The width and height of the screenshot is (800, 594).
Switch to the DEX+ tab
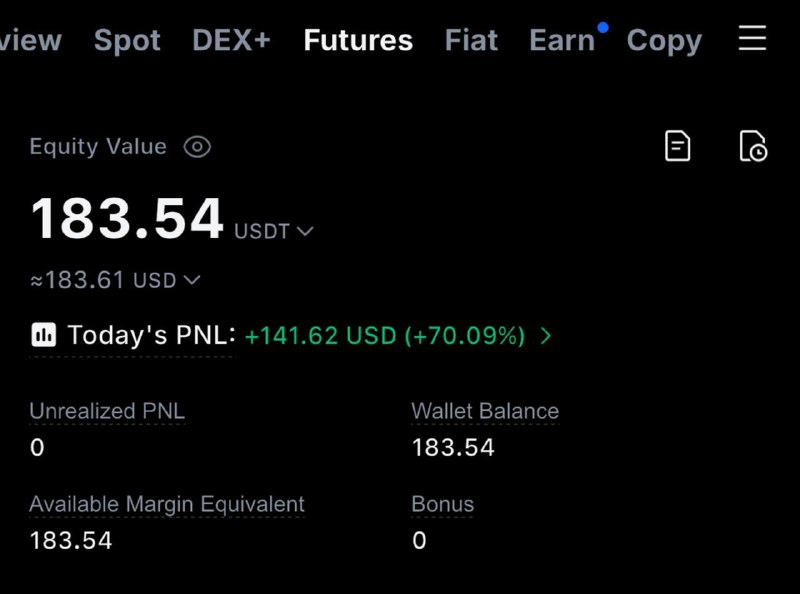point(231,40)
